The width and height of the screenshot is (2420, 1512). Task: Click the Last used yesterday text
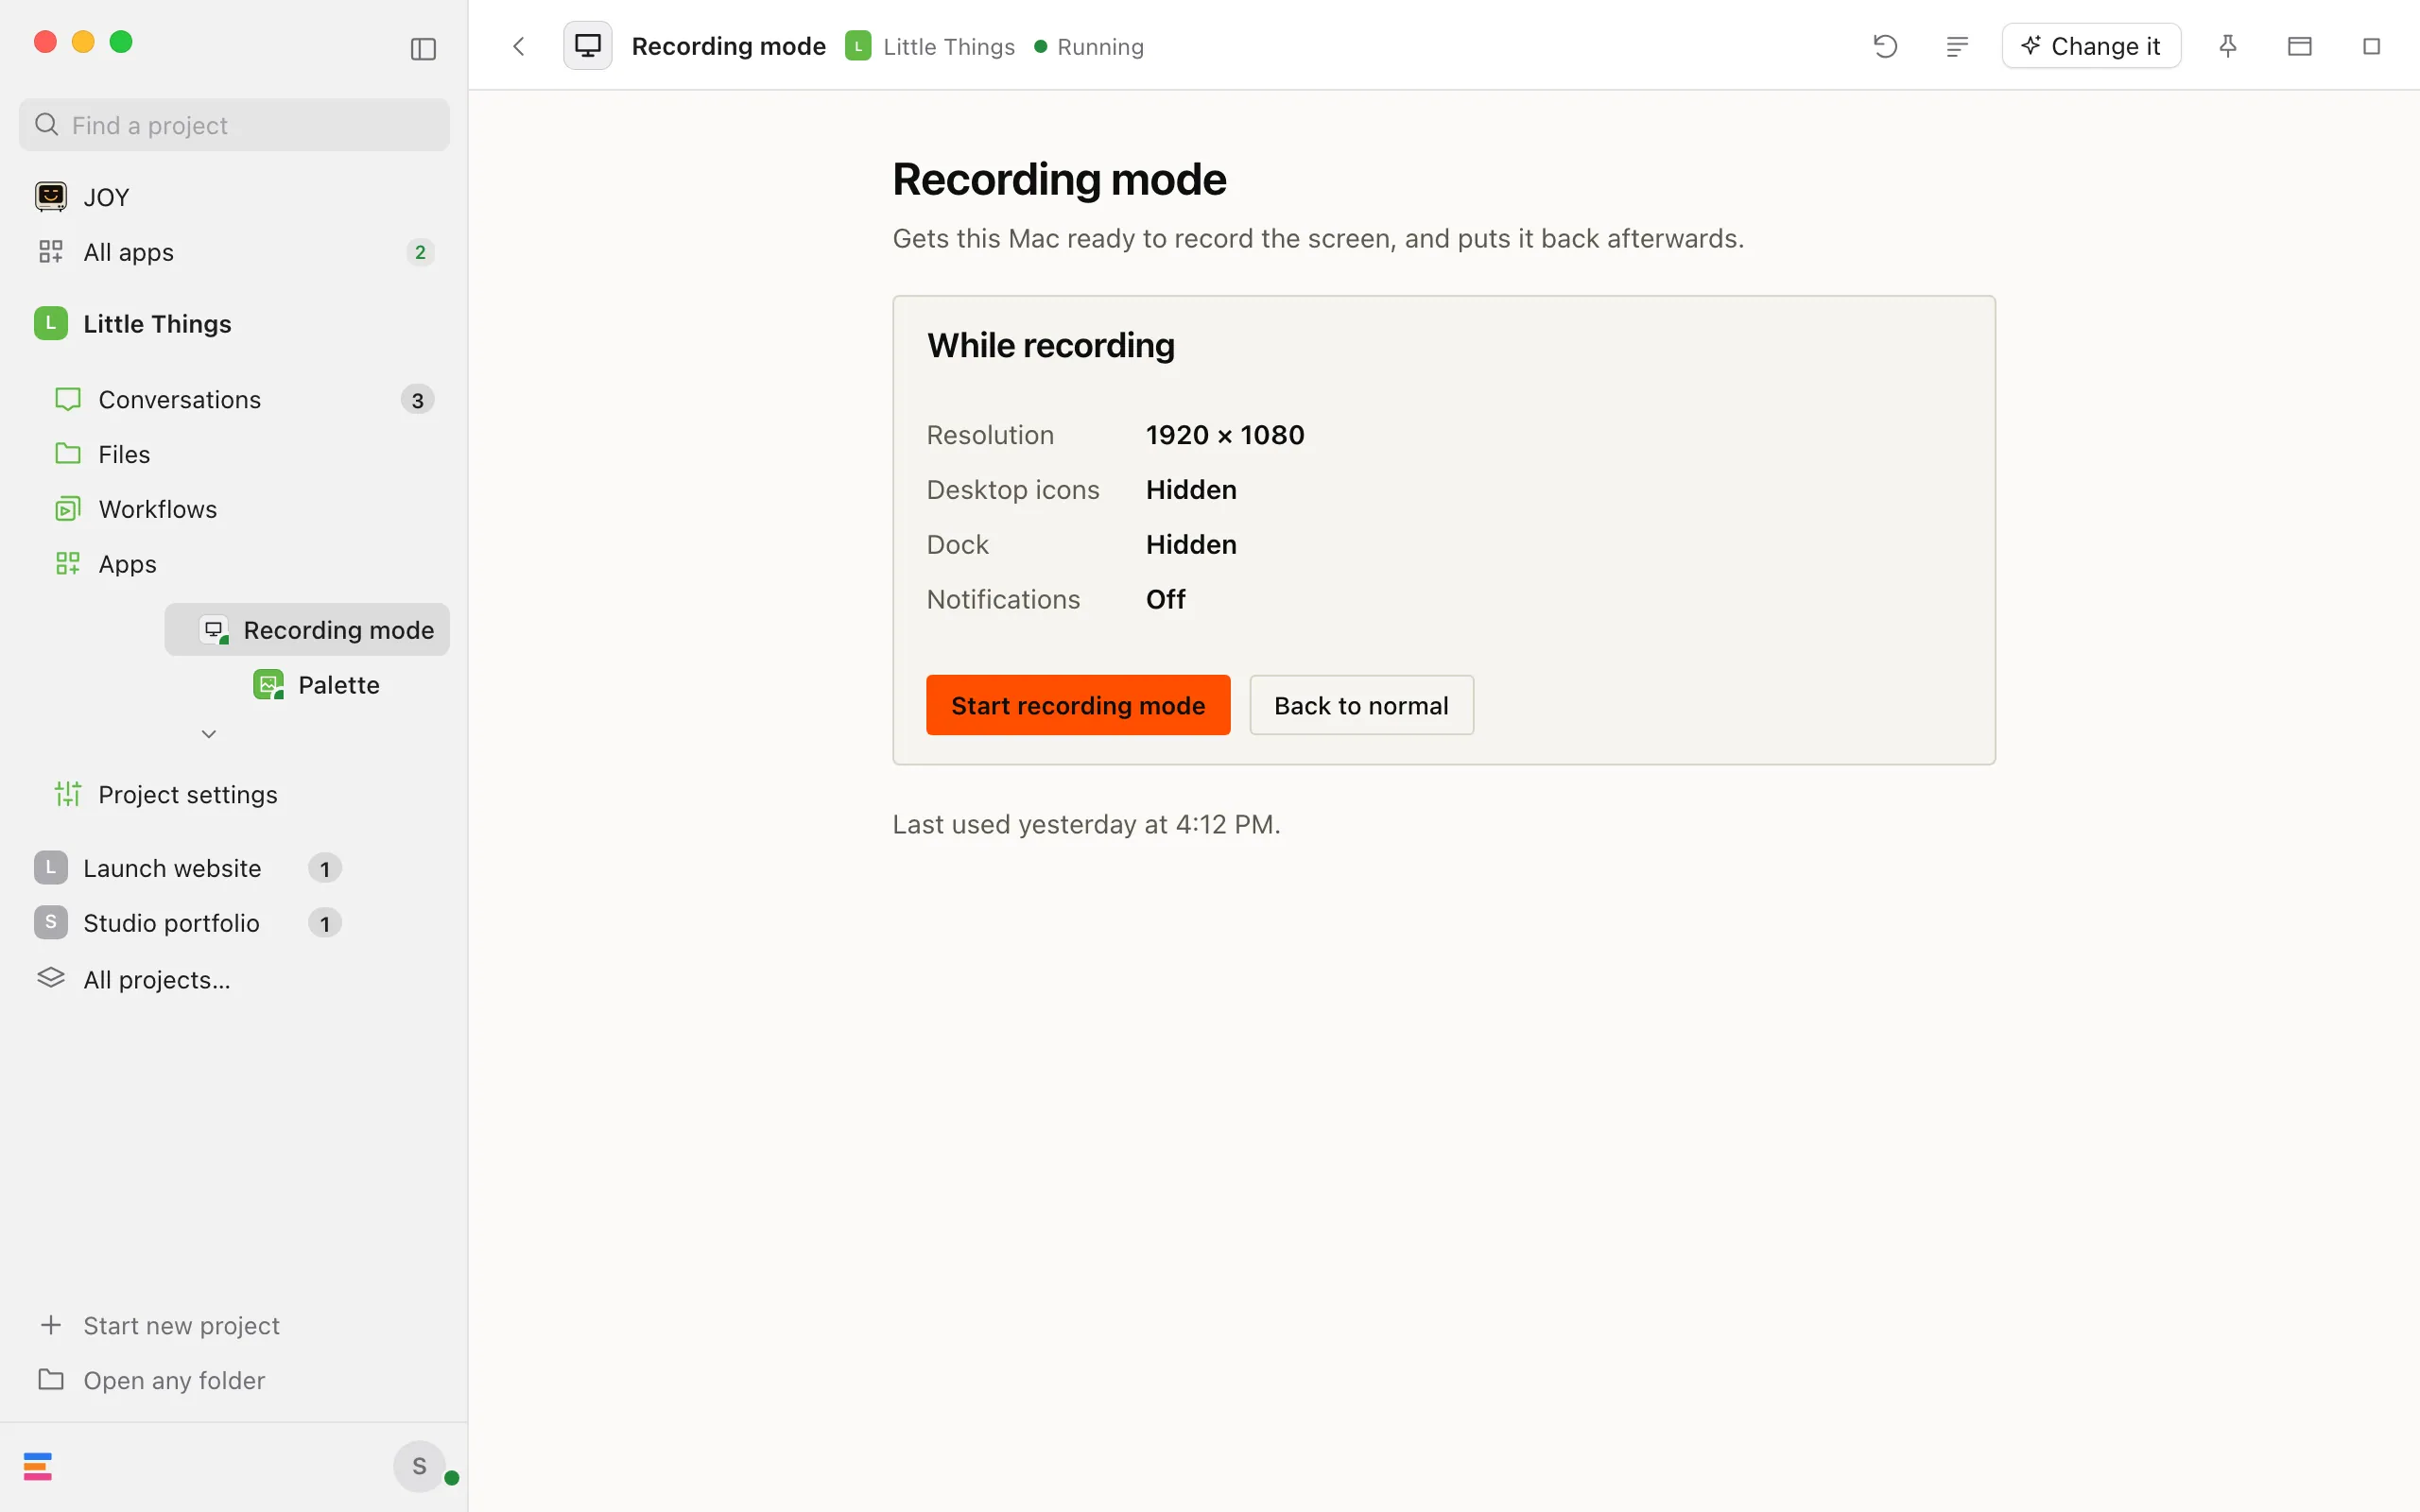(1086, 824)
